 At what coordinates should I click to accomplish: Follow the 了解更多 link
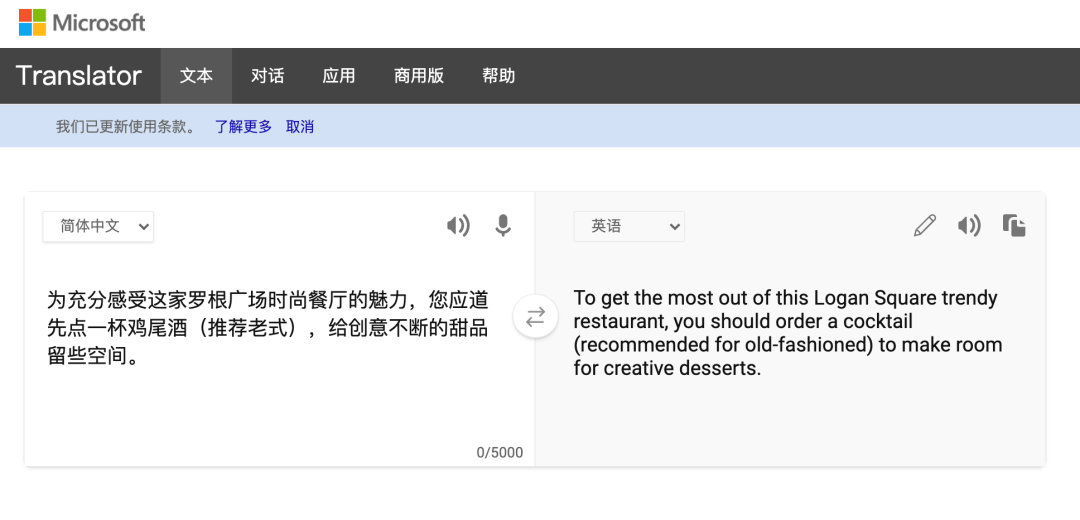(243, 127)
